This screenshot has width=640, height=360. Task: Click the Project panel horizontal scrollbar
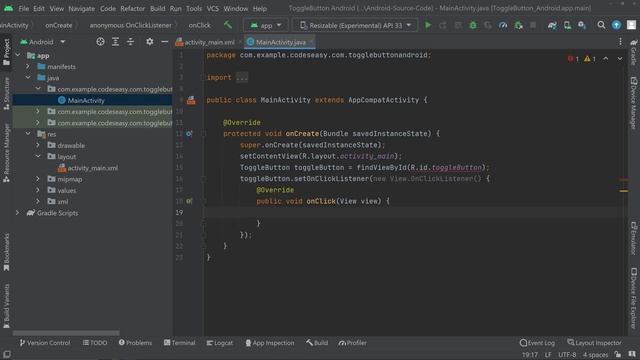pos(66,333)
